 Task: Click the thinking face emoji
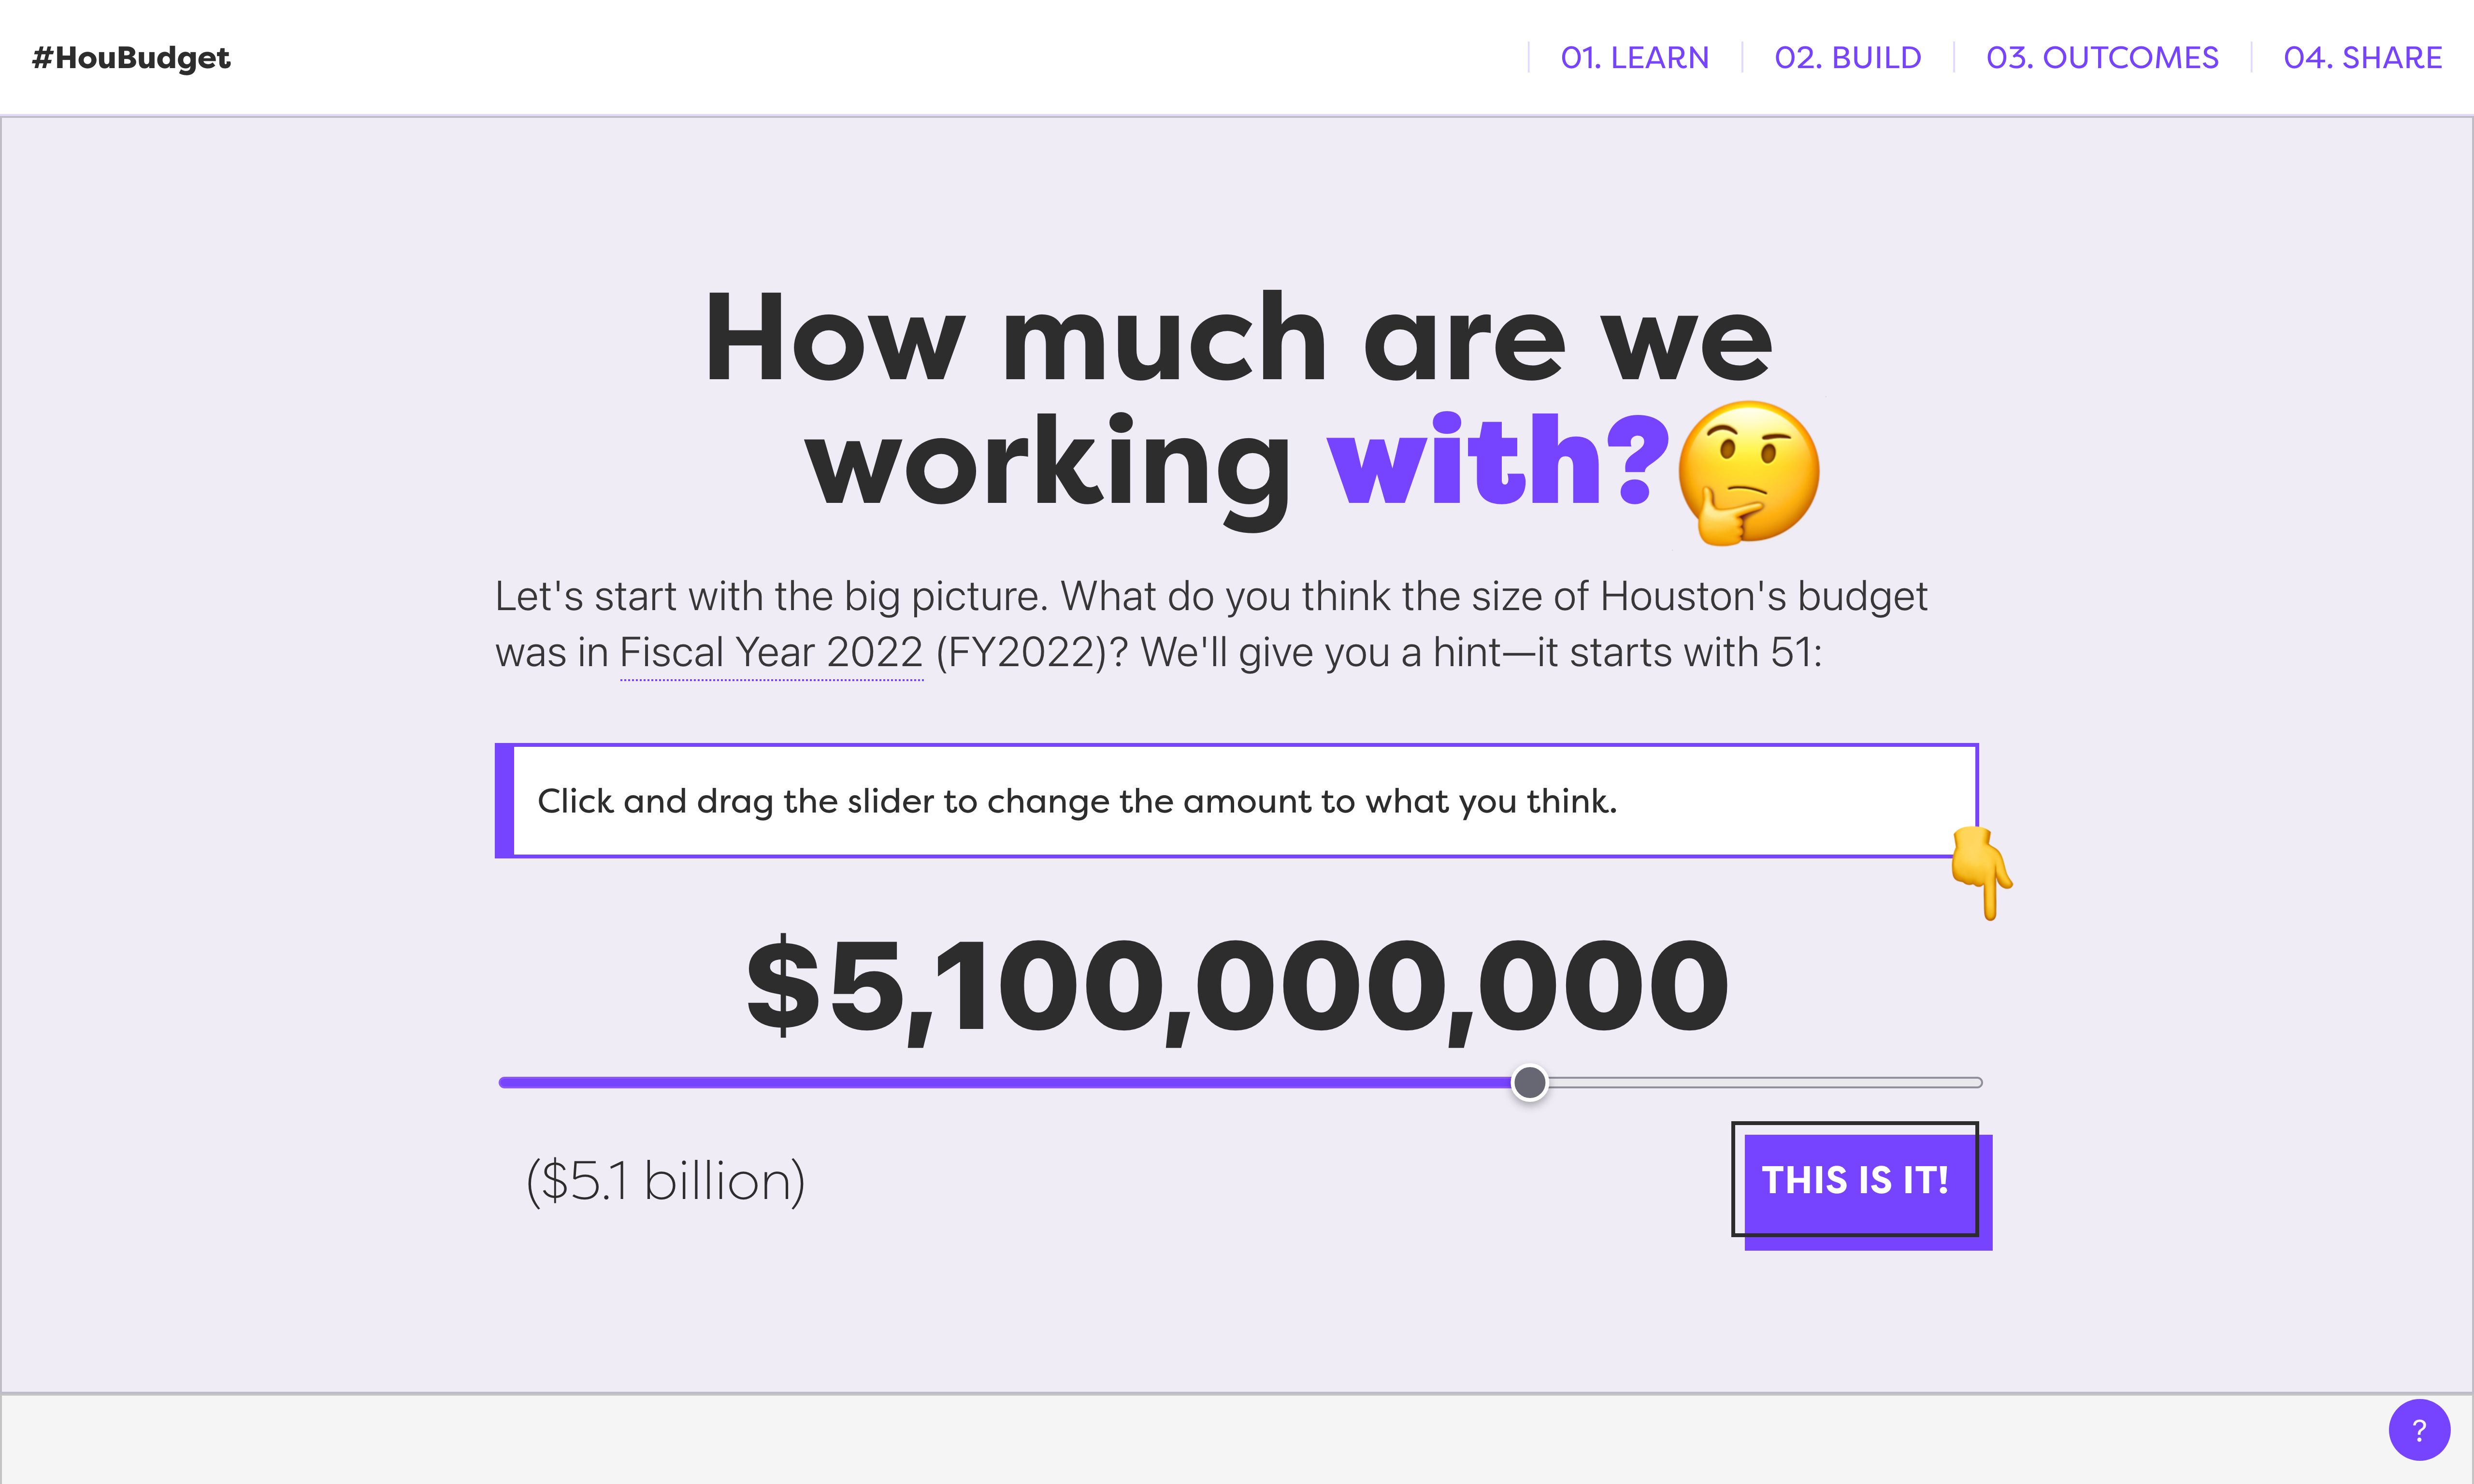pyautogui.click(x=1748, y=472)
